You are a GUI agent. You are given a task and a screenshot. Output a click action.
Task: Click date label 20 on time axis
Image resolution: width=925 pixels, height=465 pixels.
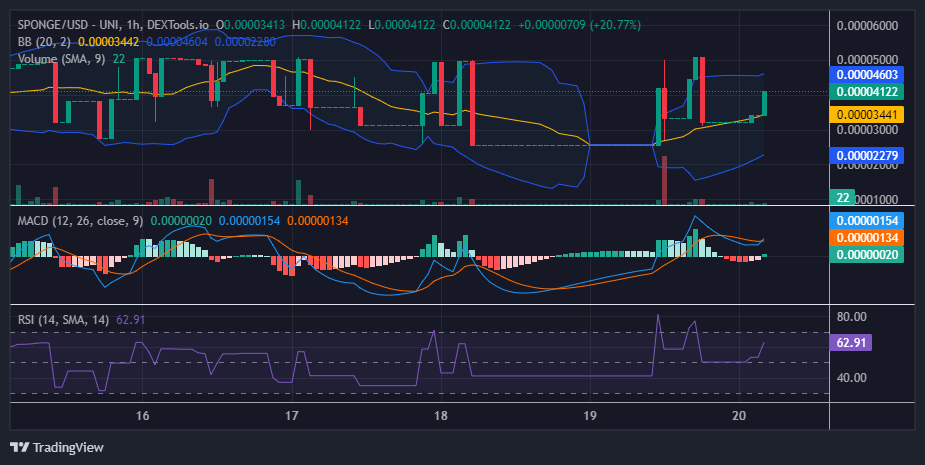739,415
